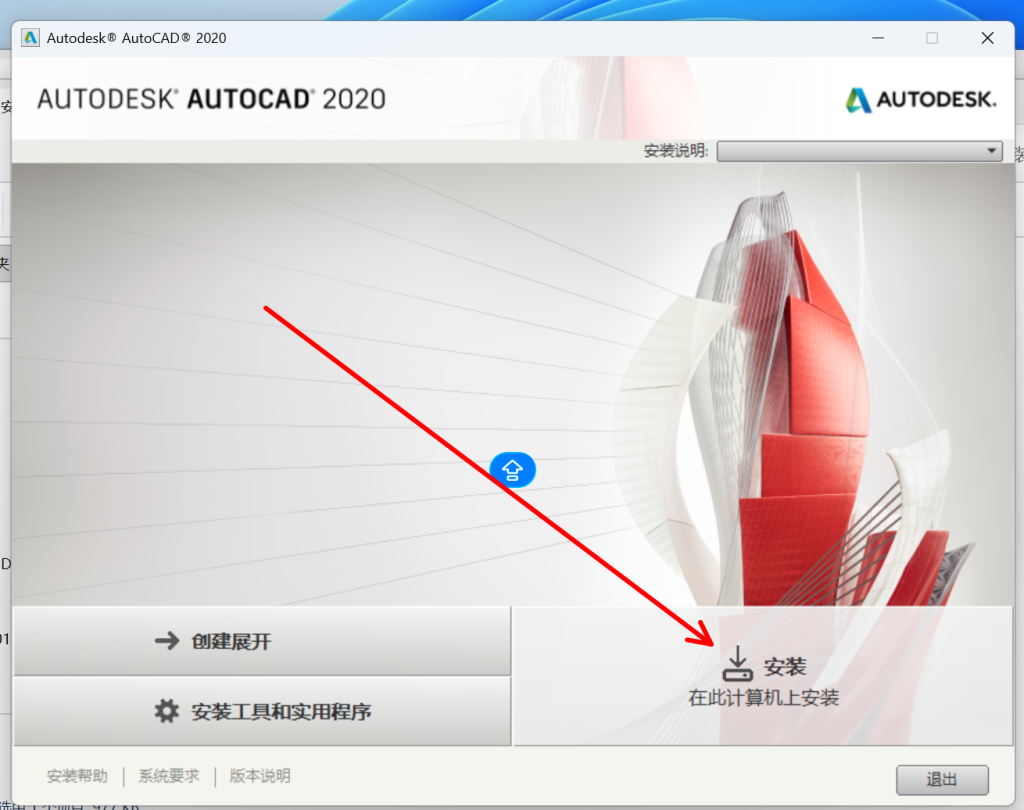Open the 安装帮助 link

click(77, 776)
